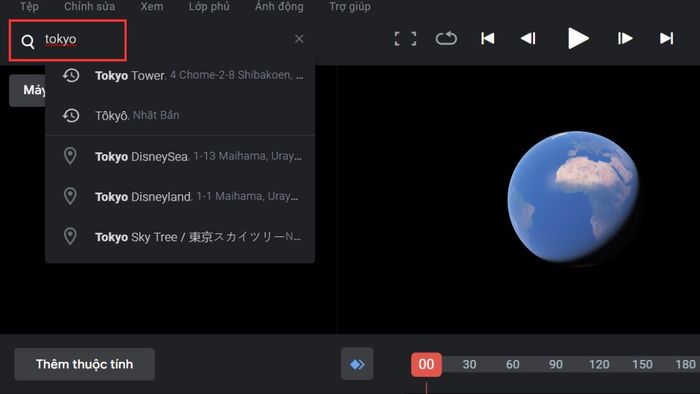Step back one frame
The width and height of the screenshot is (700, 394).
click(528, 38)
